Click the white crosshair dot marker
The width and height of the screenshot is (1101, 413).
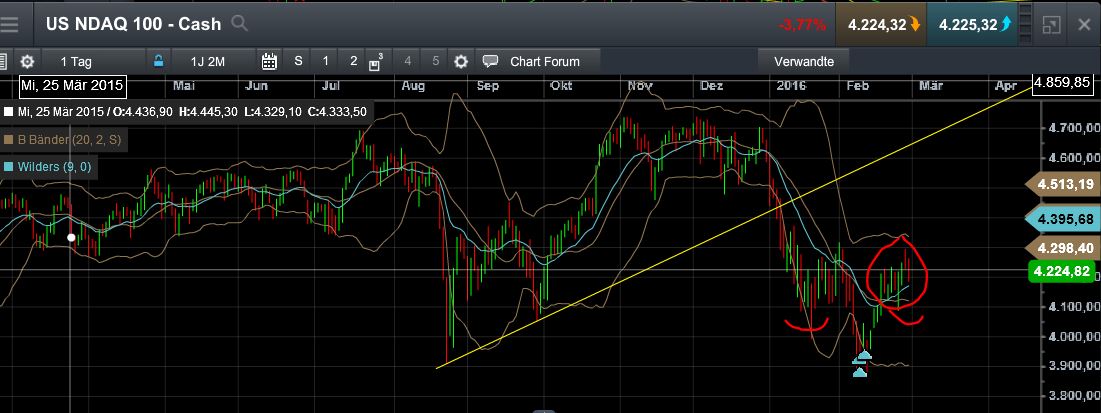pos(71,237)
